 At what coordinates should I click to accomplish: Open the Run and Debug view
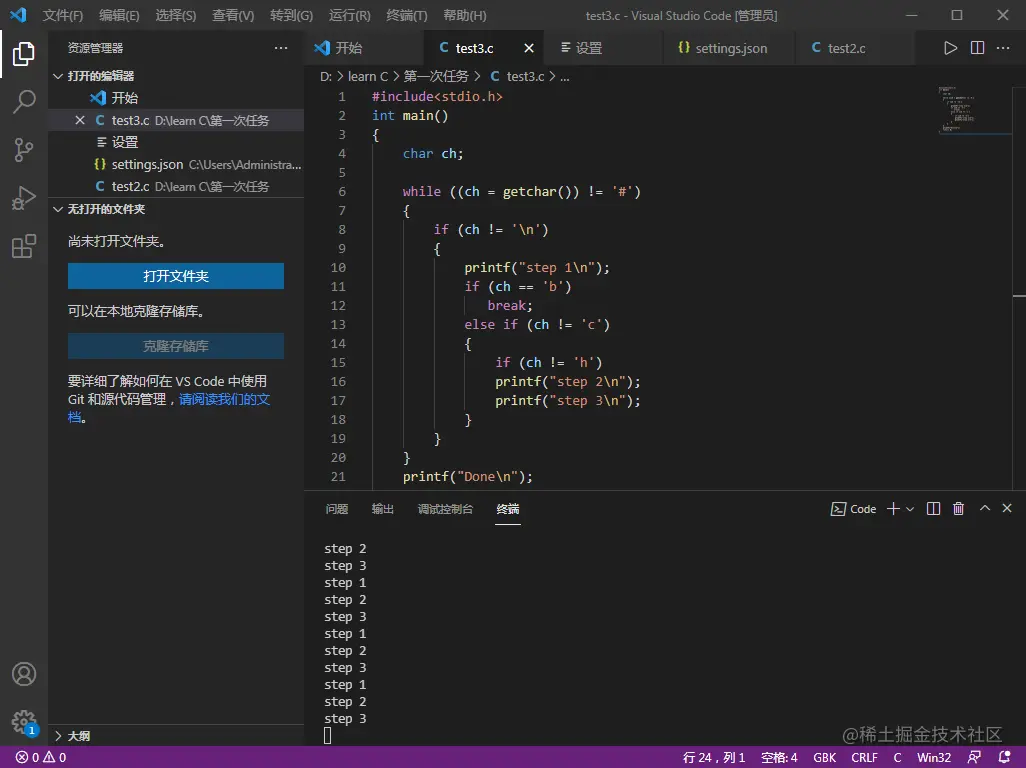[24, 198]
